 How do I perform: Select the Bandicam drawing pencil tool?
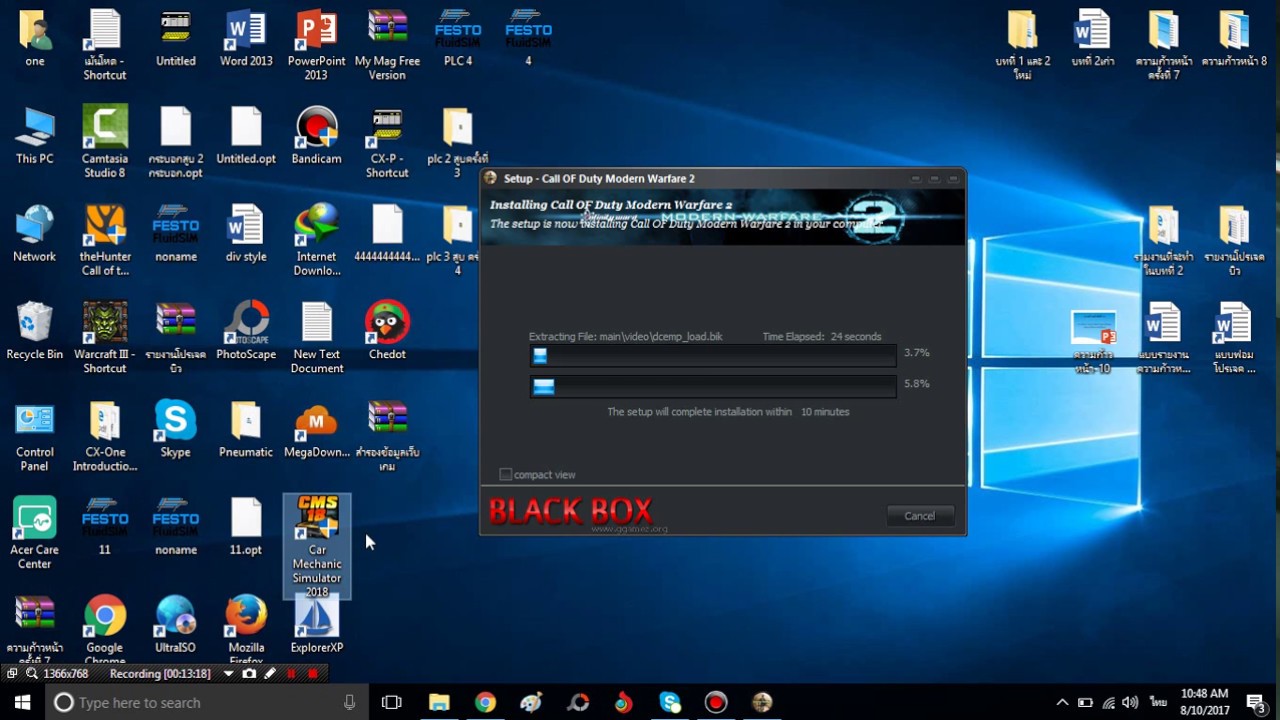(x=270, y=674)
